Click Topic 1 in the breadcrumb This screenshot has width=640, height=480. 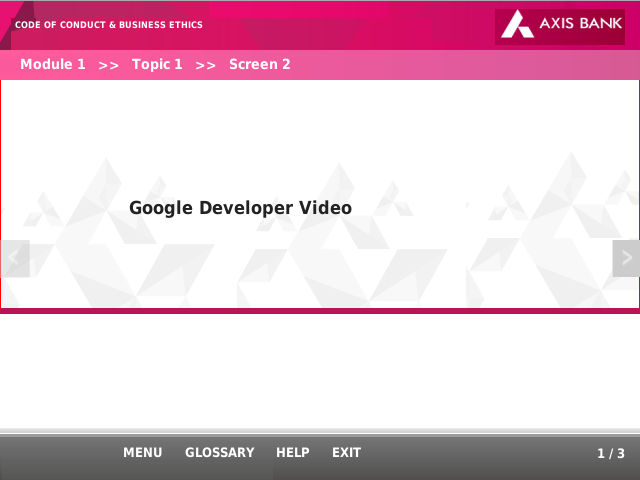coord(157,64)
